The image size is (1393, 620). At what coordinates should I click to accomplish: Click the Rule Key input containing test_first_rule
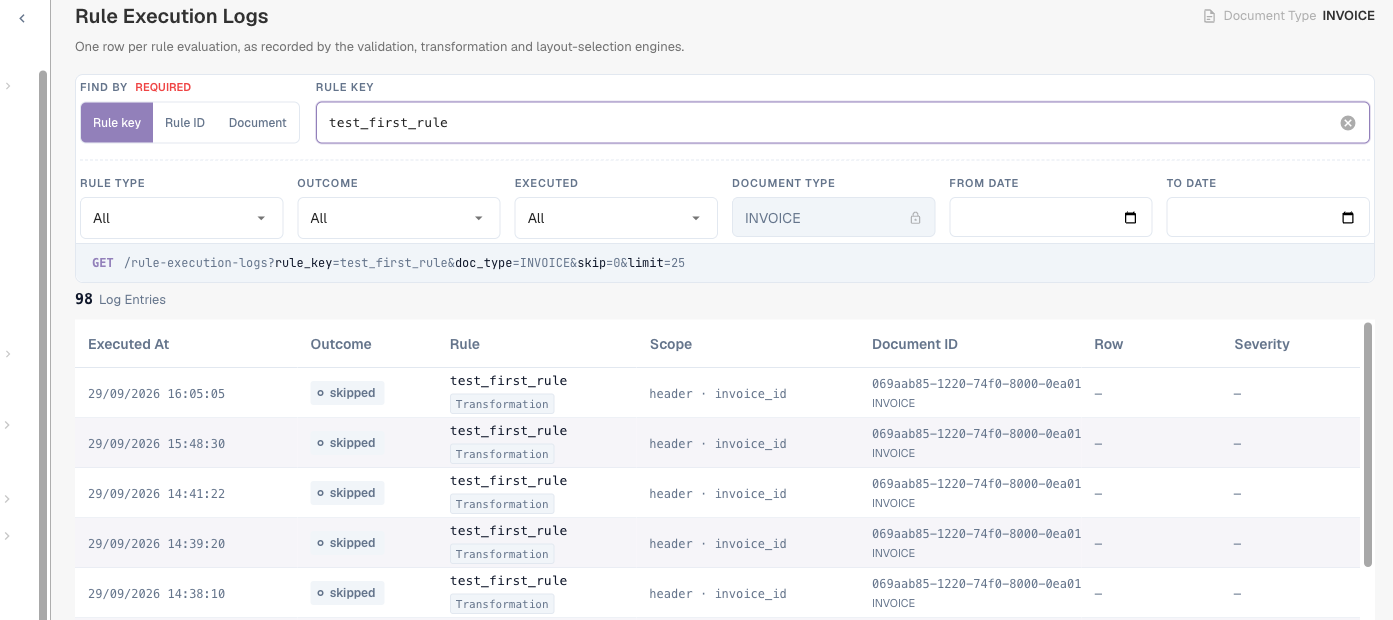[843, 123]
